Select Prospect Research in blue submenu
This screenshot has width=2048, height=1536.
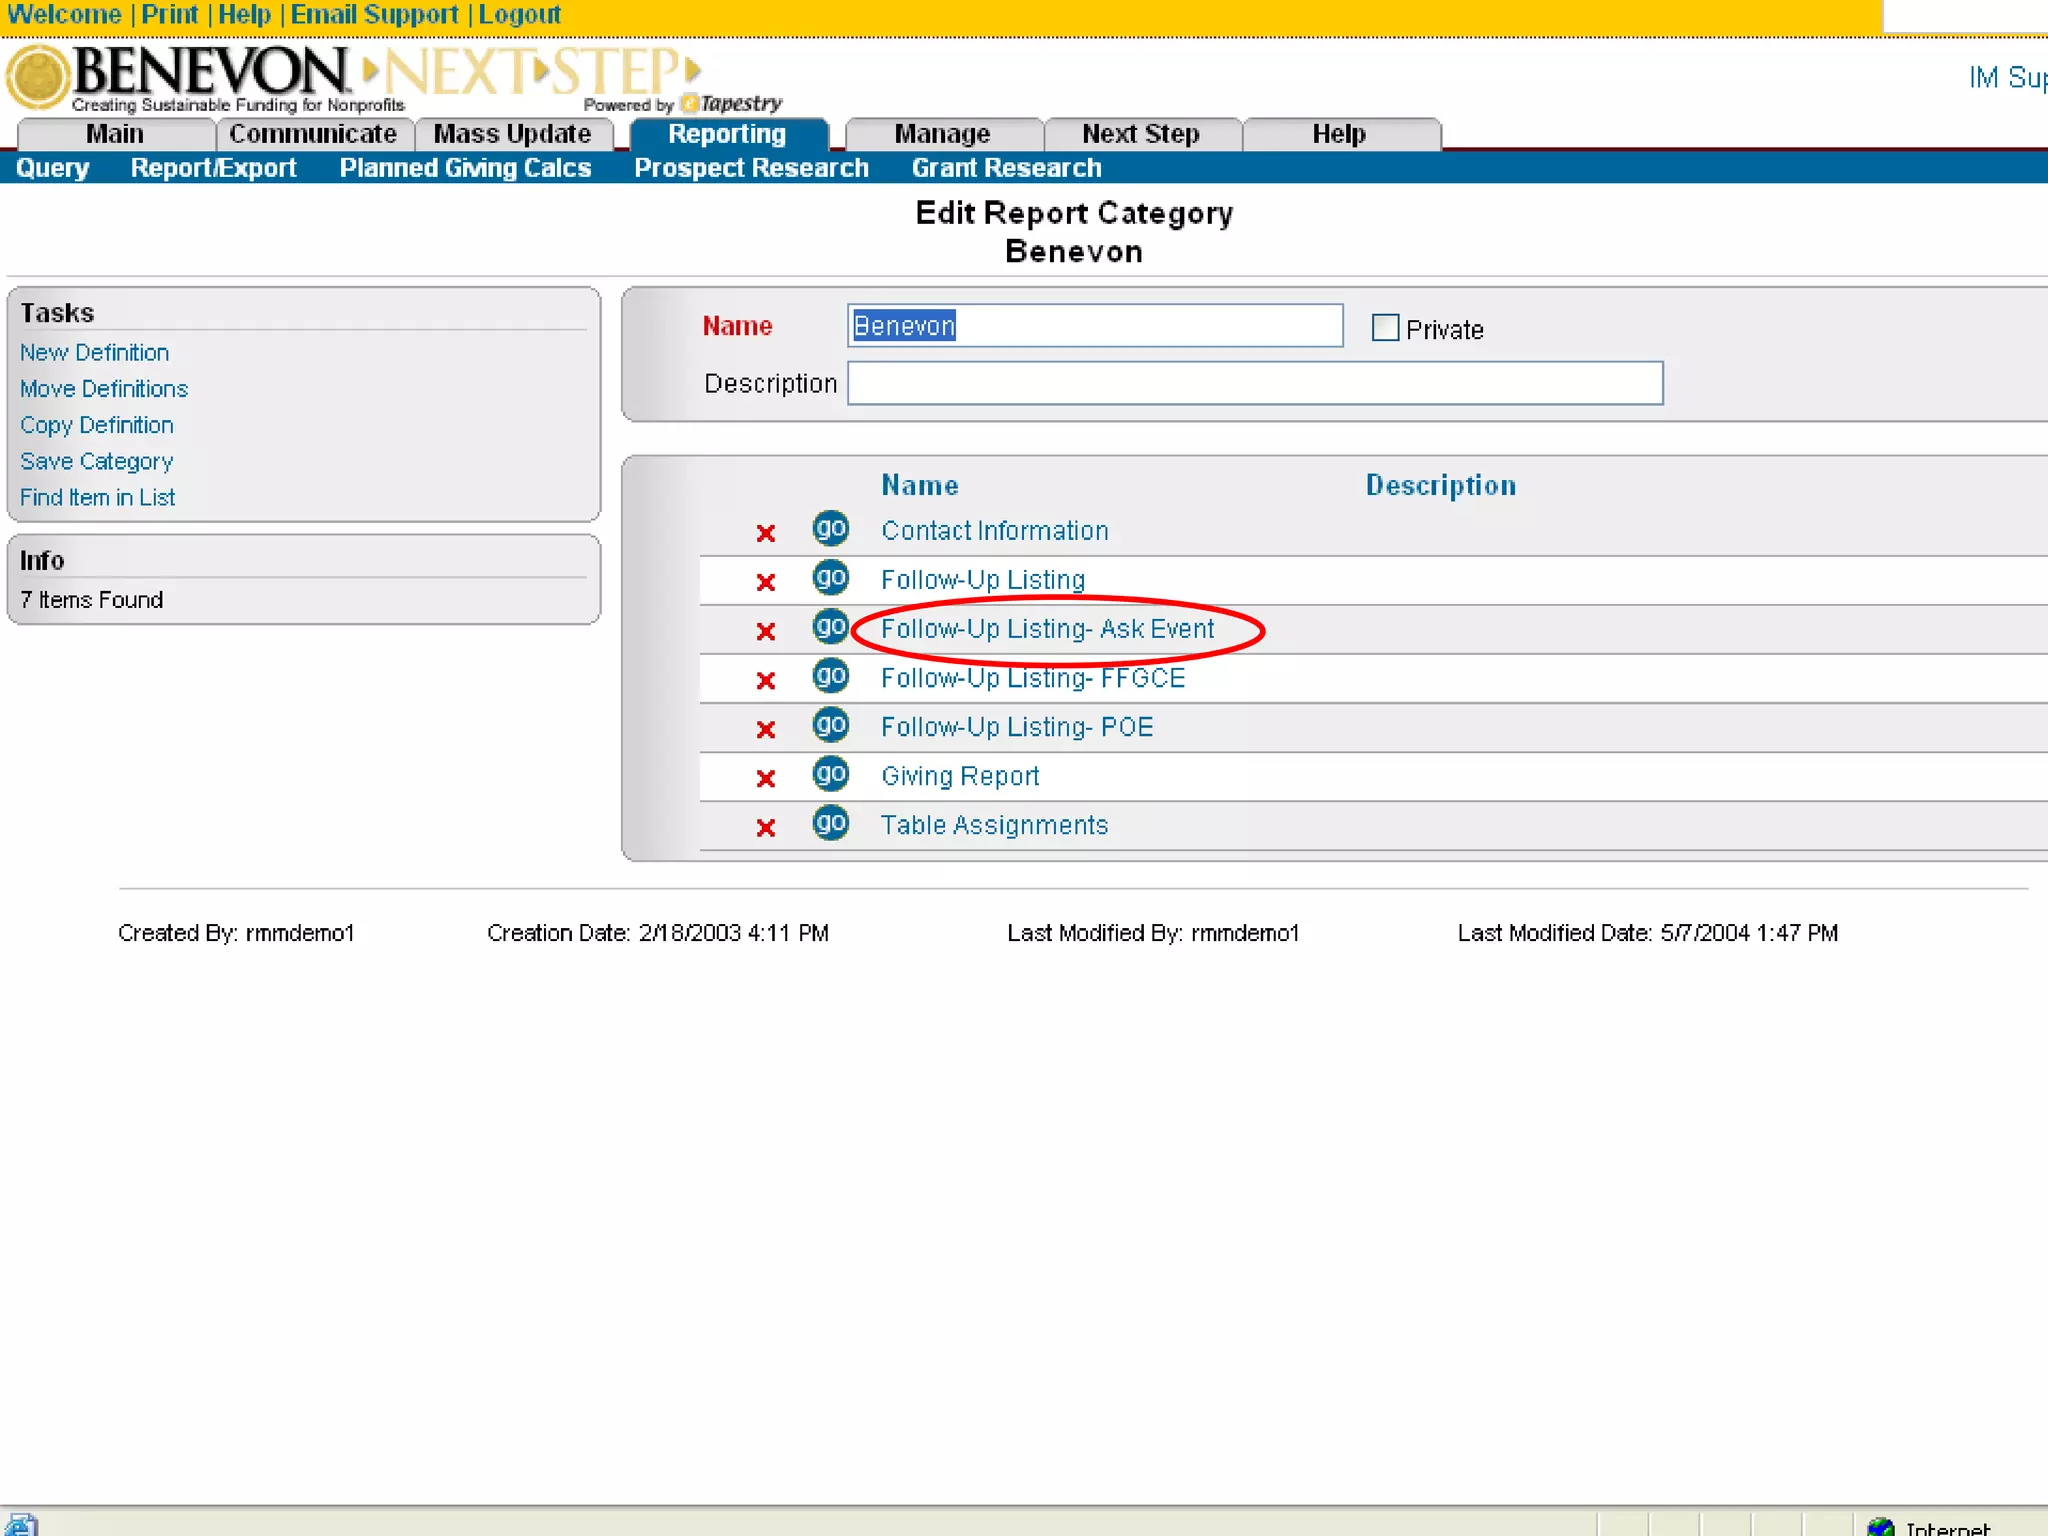pos(751,168)
